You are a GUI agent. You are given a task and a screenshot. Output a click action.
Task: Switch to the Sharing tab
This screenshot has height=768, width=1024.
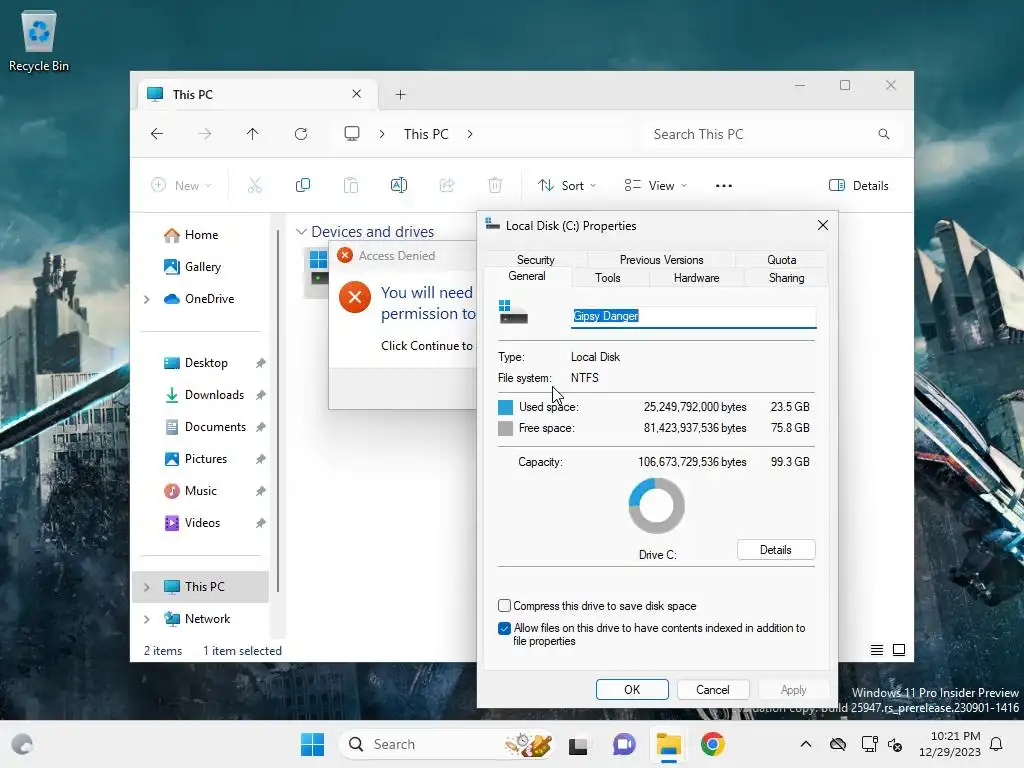point(786,278)
